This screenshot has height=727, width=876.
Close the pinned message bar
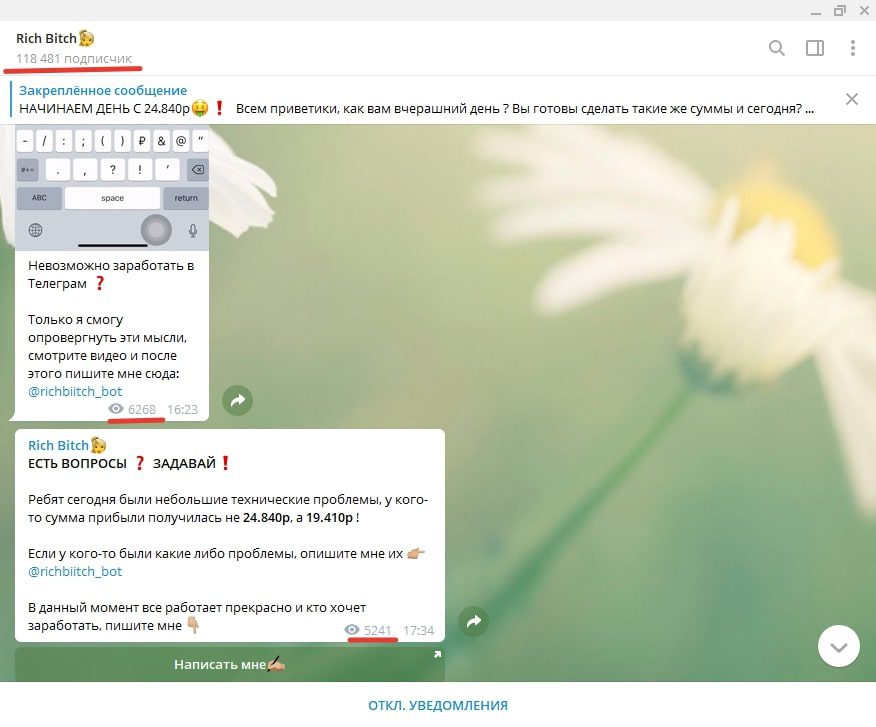point(851,99)
